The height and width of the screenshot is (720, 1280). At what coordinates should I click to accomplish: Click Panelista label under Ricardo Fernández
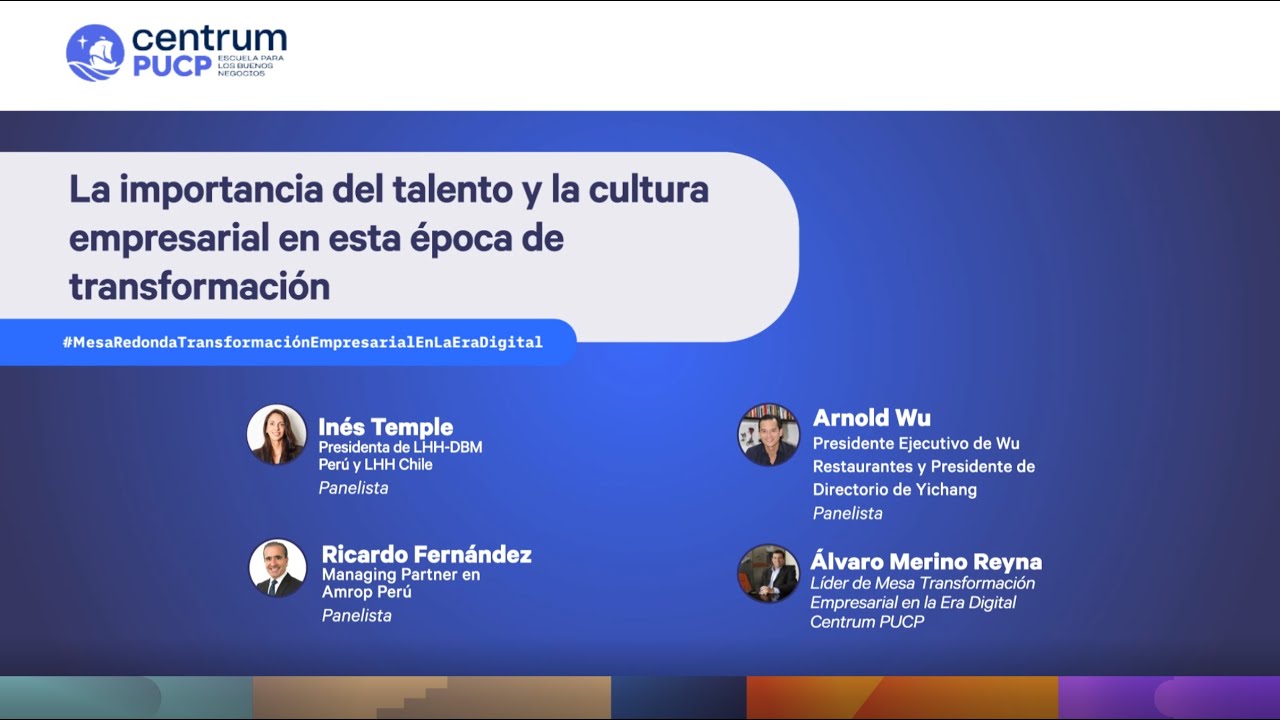pyautogui.click(x=356, y=615)
